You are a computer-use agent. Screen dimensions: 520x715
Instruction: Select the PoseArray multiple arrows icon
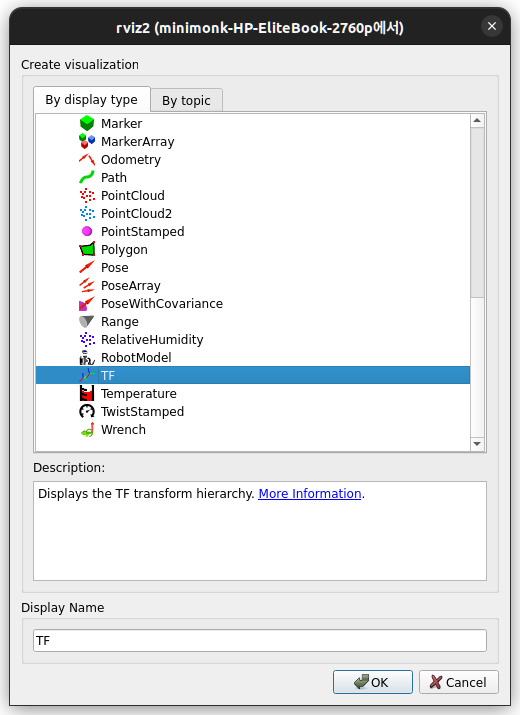87,285
